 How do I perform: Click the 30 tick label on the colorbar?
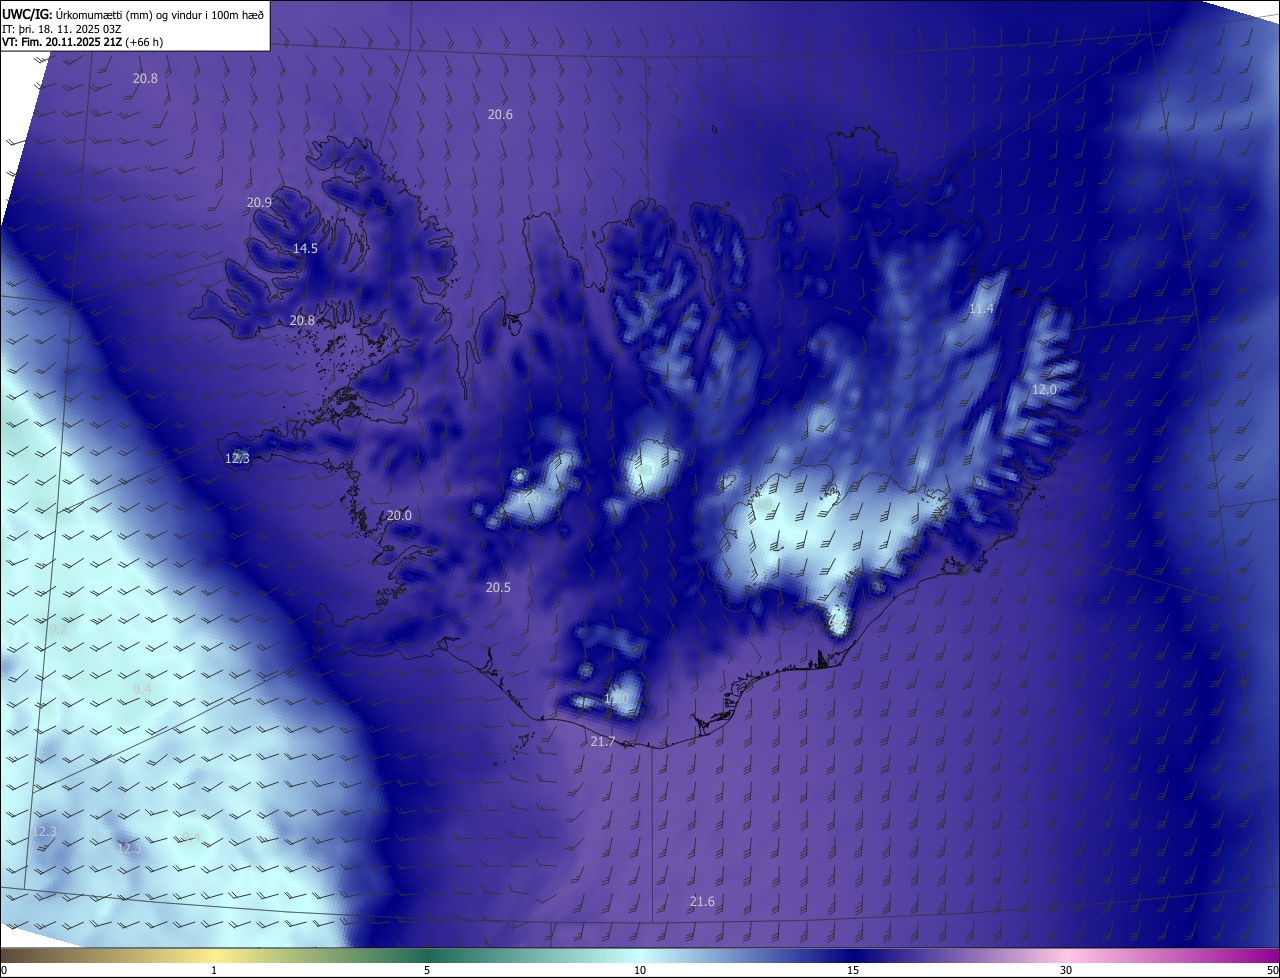[1066, 970]
